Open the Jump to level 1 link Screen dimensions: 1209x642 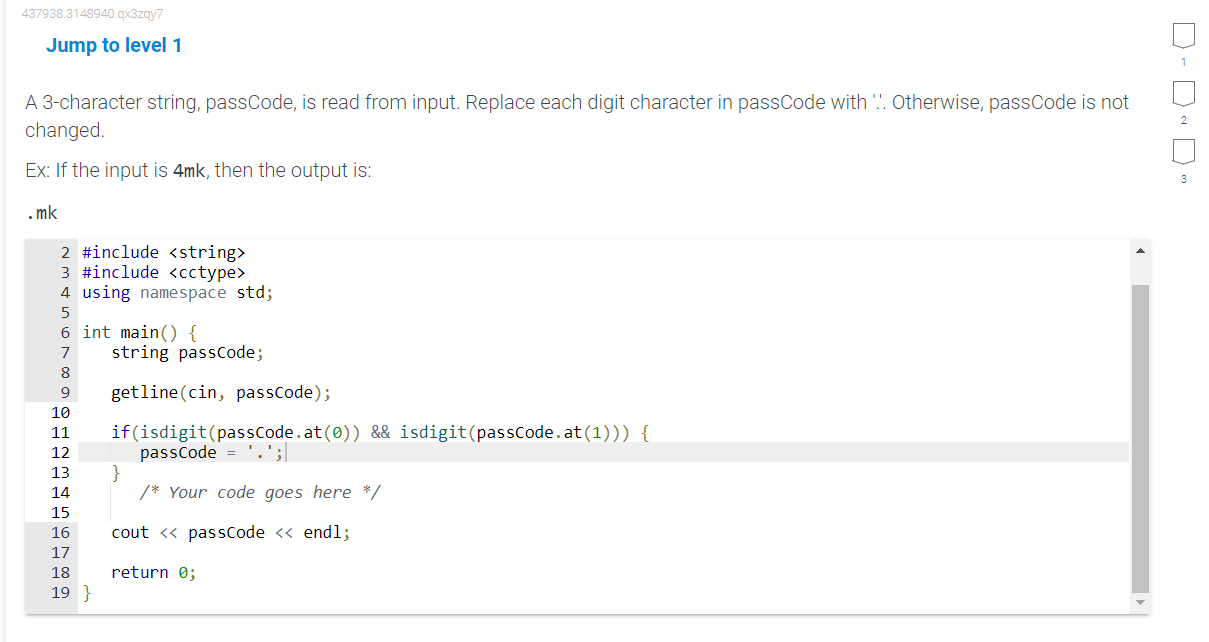coord(114,45)
